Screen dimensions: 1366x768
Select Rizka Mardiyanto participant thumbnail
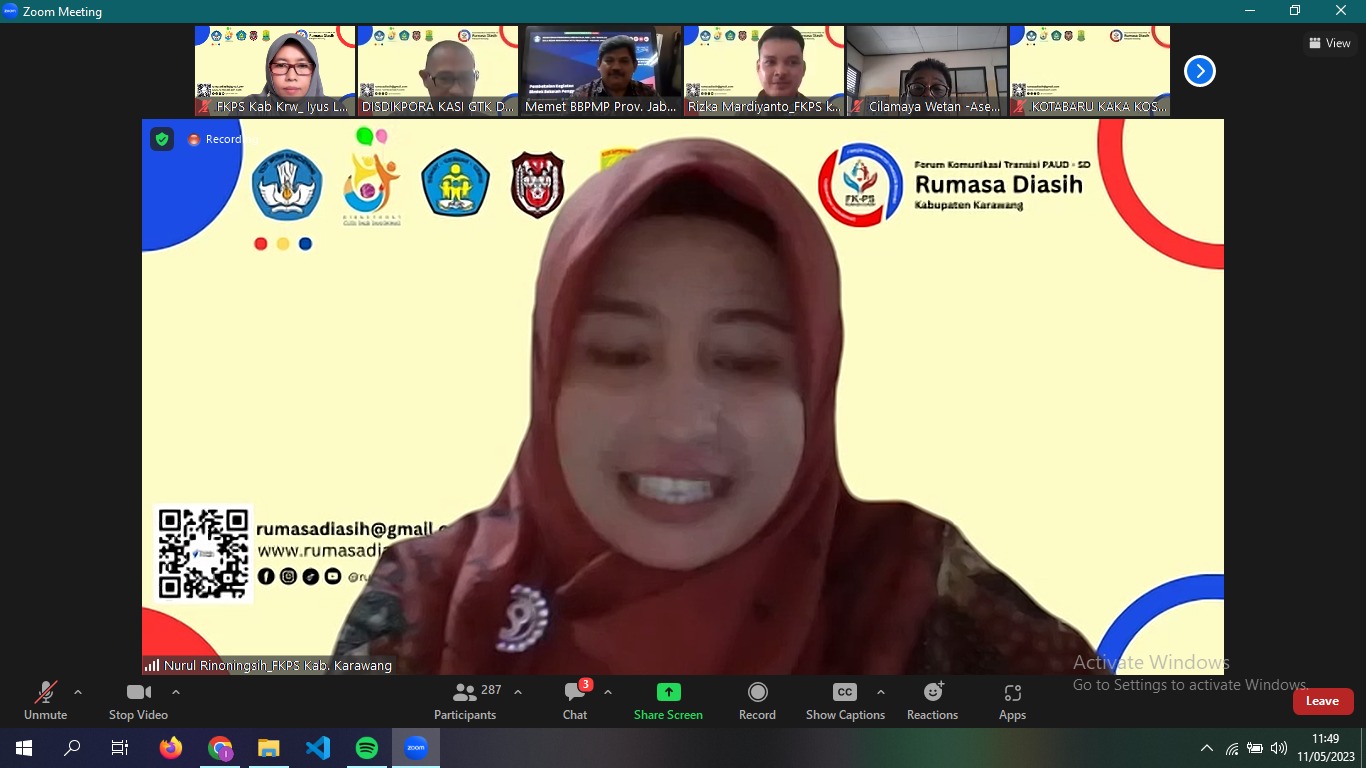click(x=764, y=71)
